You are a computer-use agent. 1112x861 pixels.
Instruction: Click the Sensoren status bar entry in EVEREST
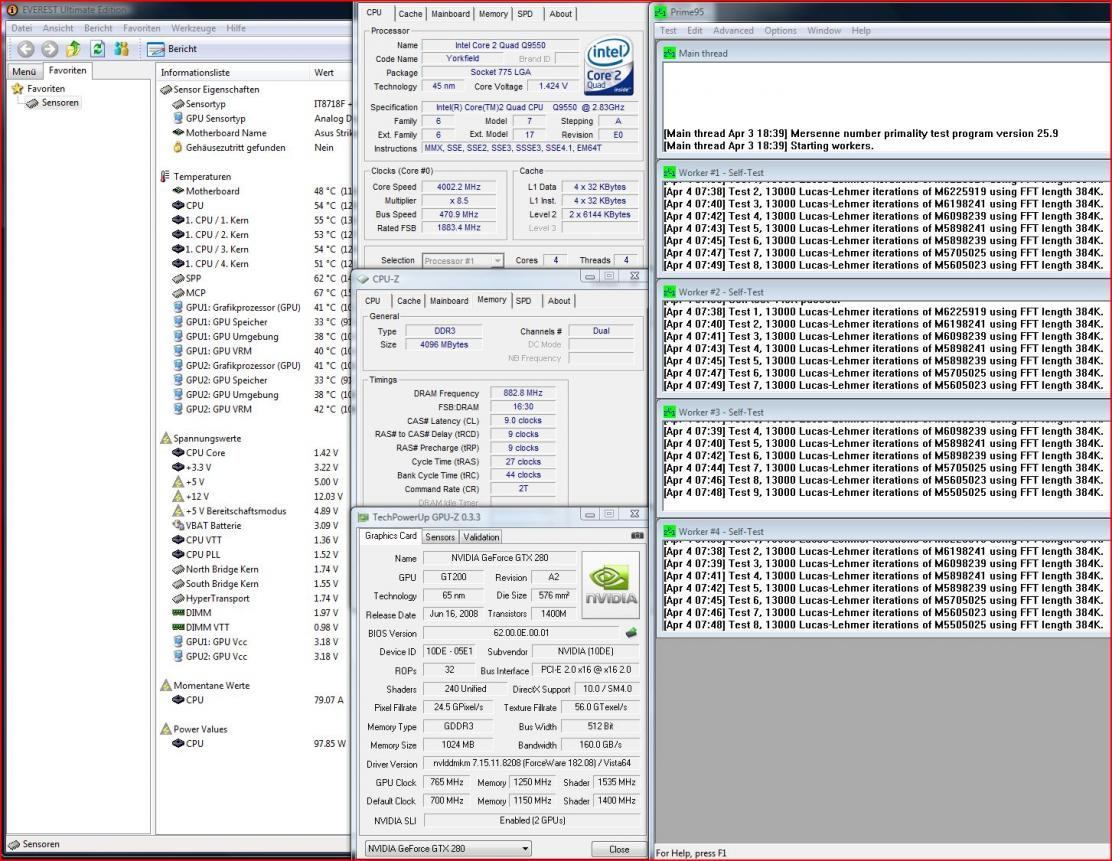34,844
